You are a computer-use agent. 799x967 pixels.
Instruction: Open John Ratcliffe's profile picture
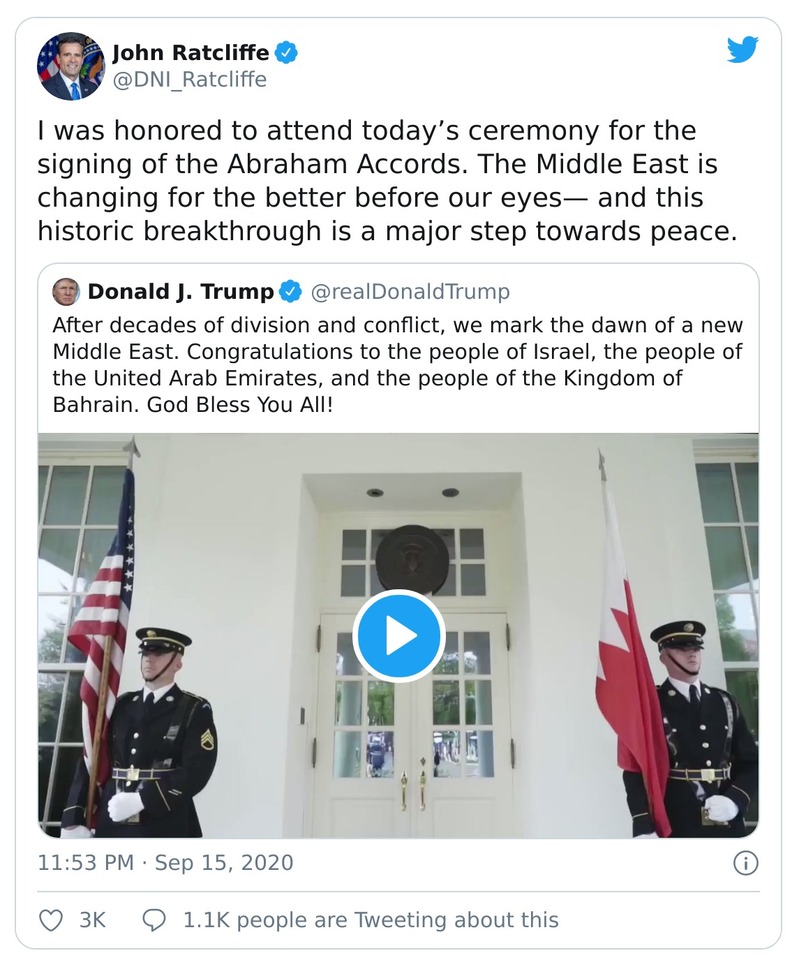tap(70, 66)
